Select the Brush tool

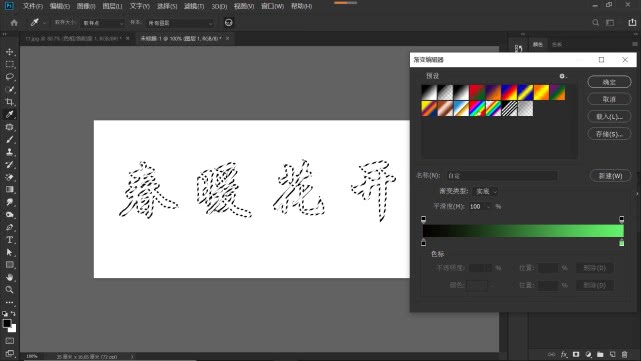[x=9, y=139]
